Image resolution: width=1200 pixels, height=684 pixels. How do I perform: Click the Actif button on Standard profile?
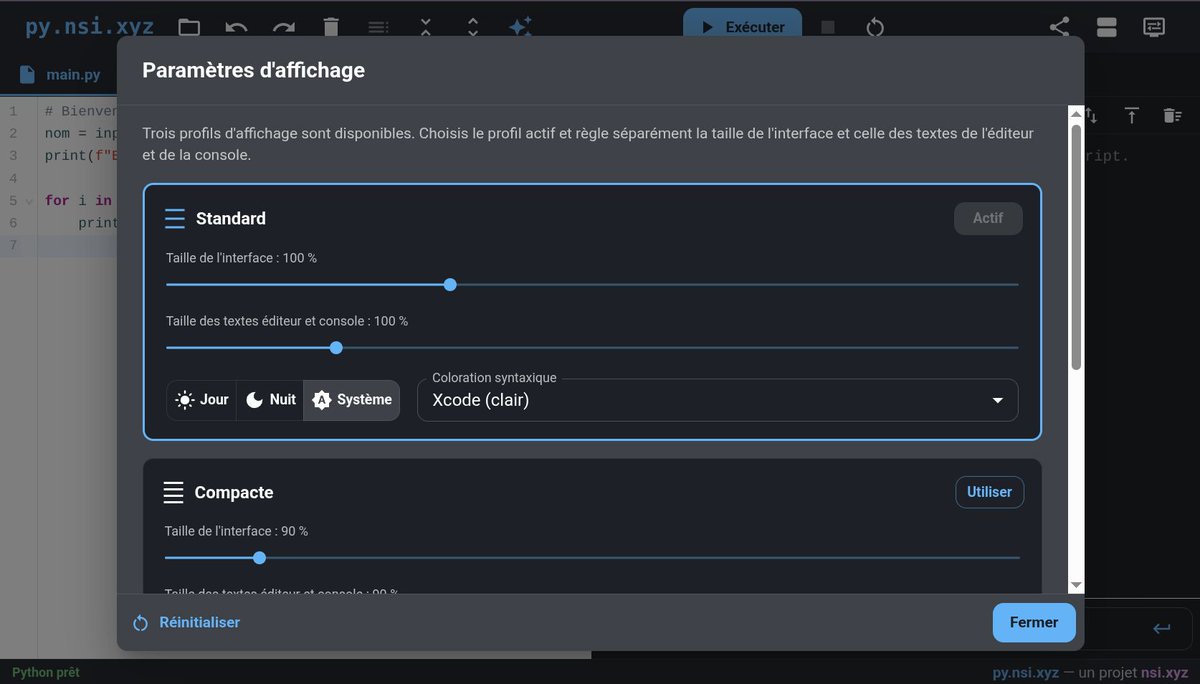pos(988,218)
